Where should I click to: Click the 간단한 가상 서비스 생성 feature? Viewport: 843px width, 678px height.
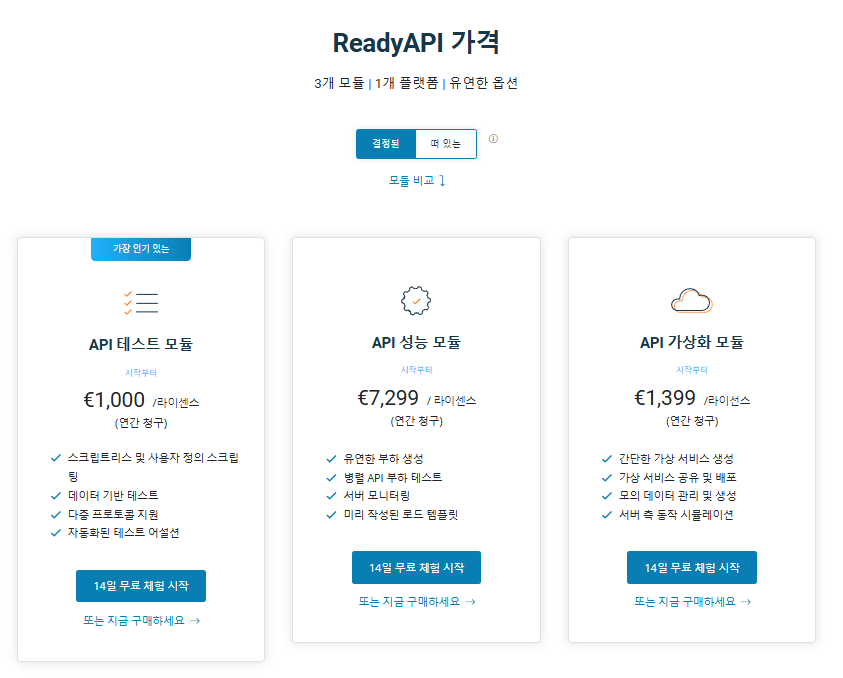(676, 459)
